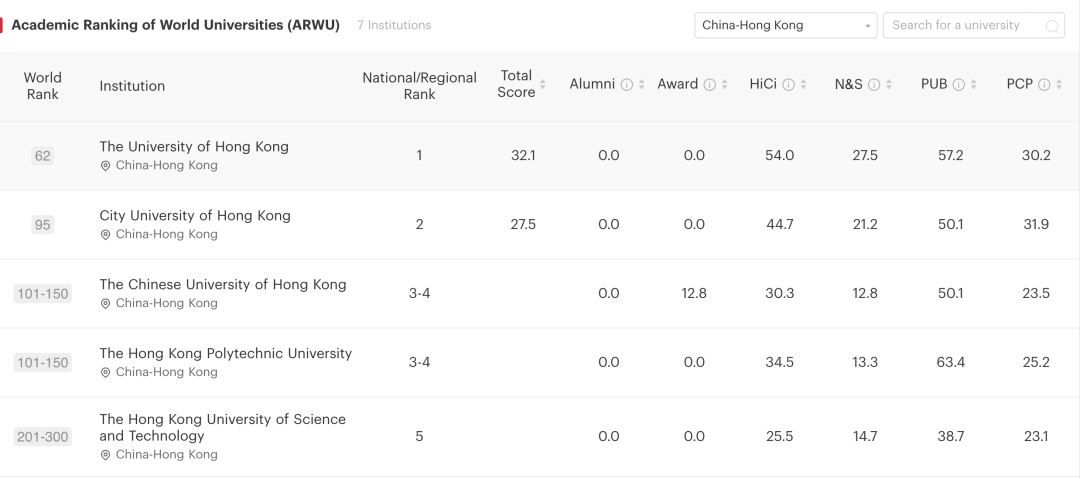
Task: Open The University of Hong Kong link
Action: 194,146
